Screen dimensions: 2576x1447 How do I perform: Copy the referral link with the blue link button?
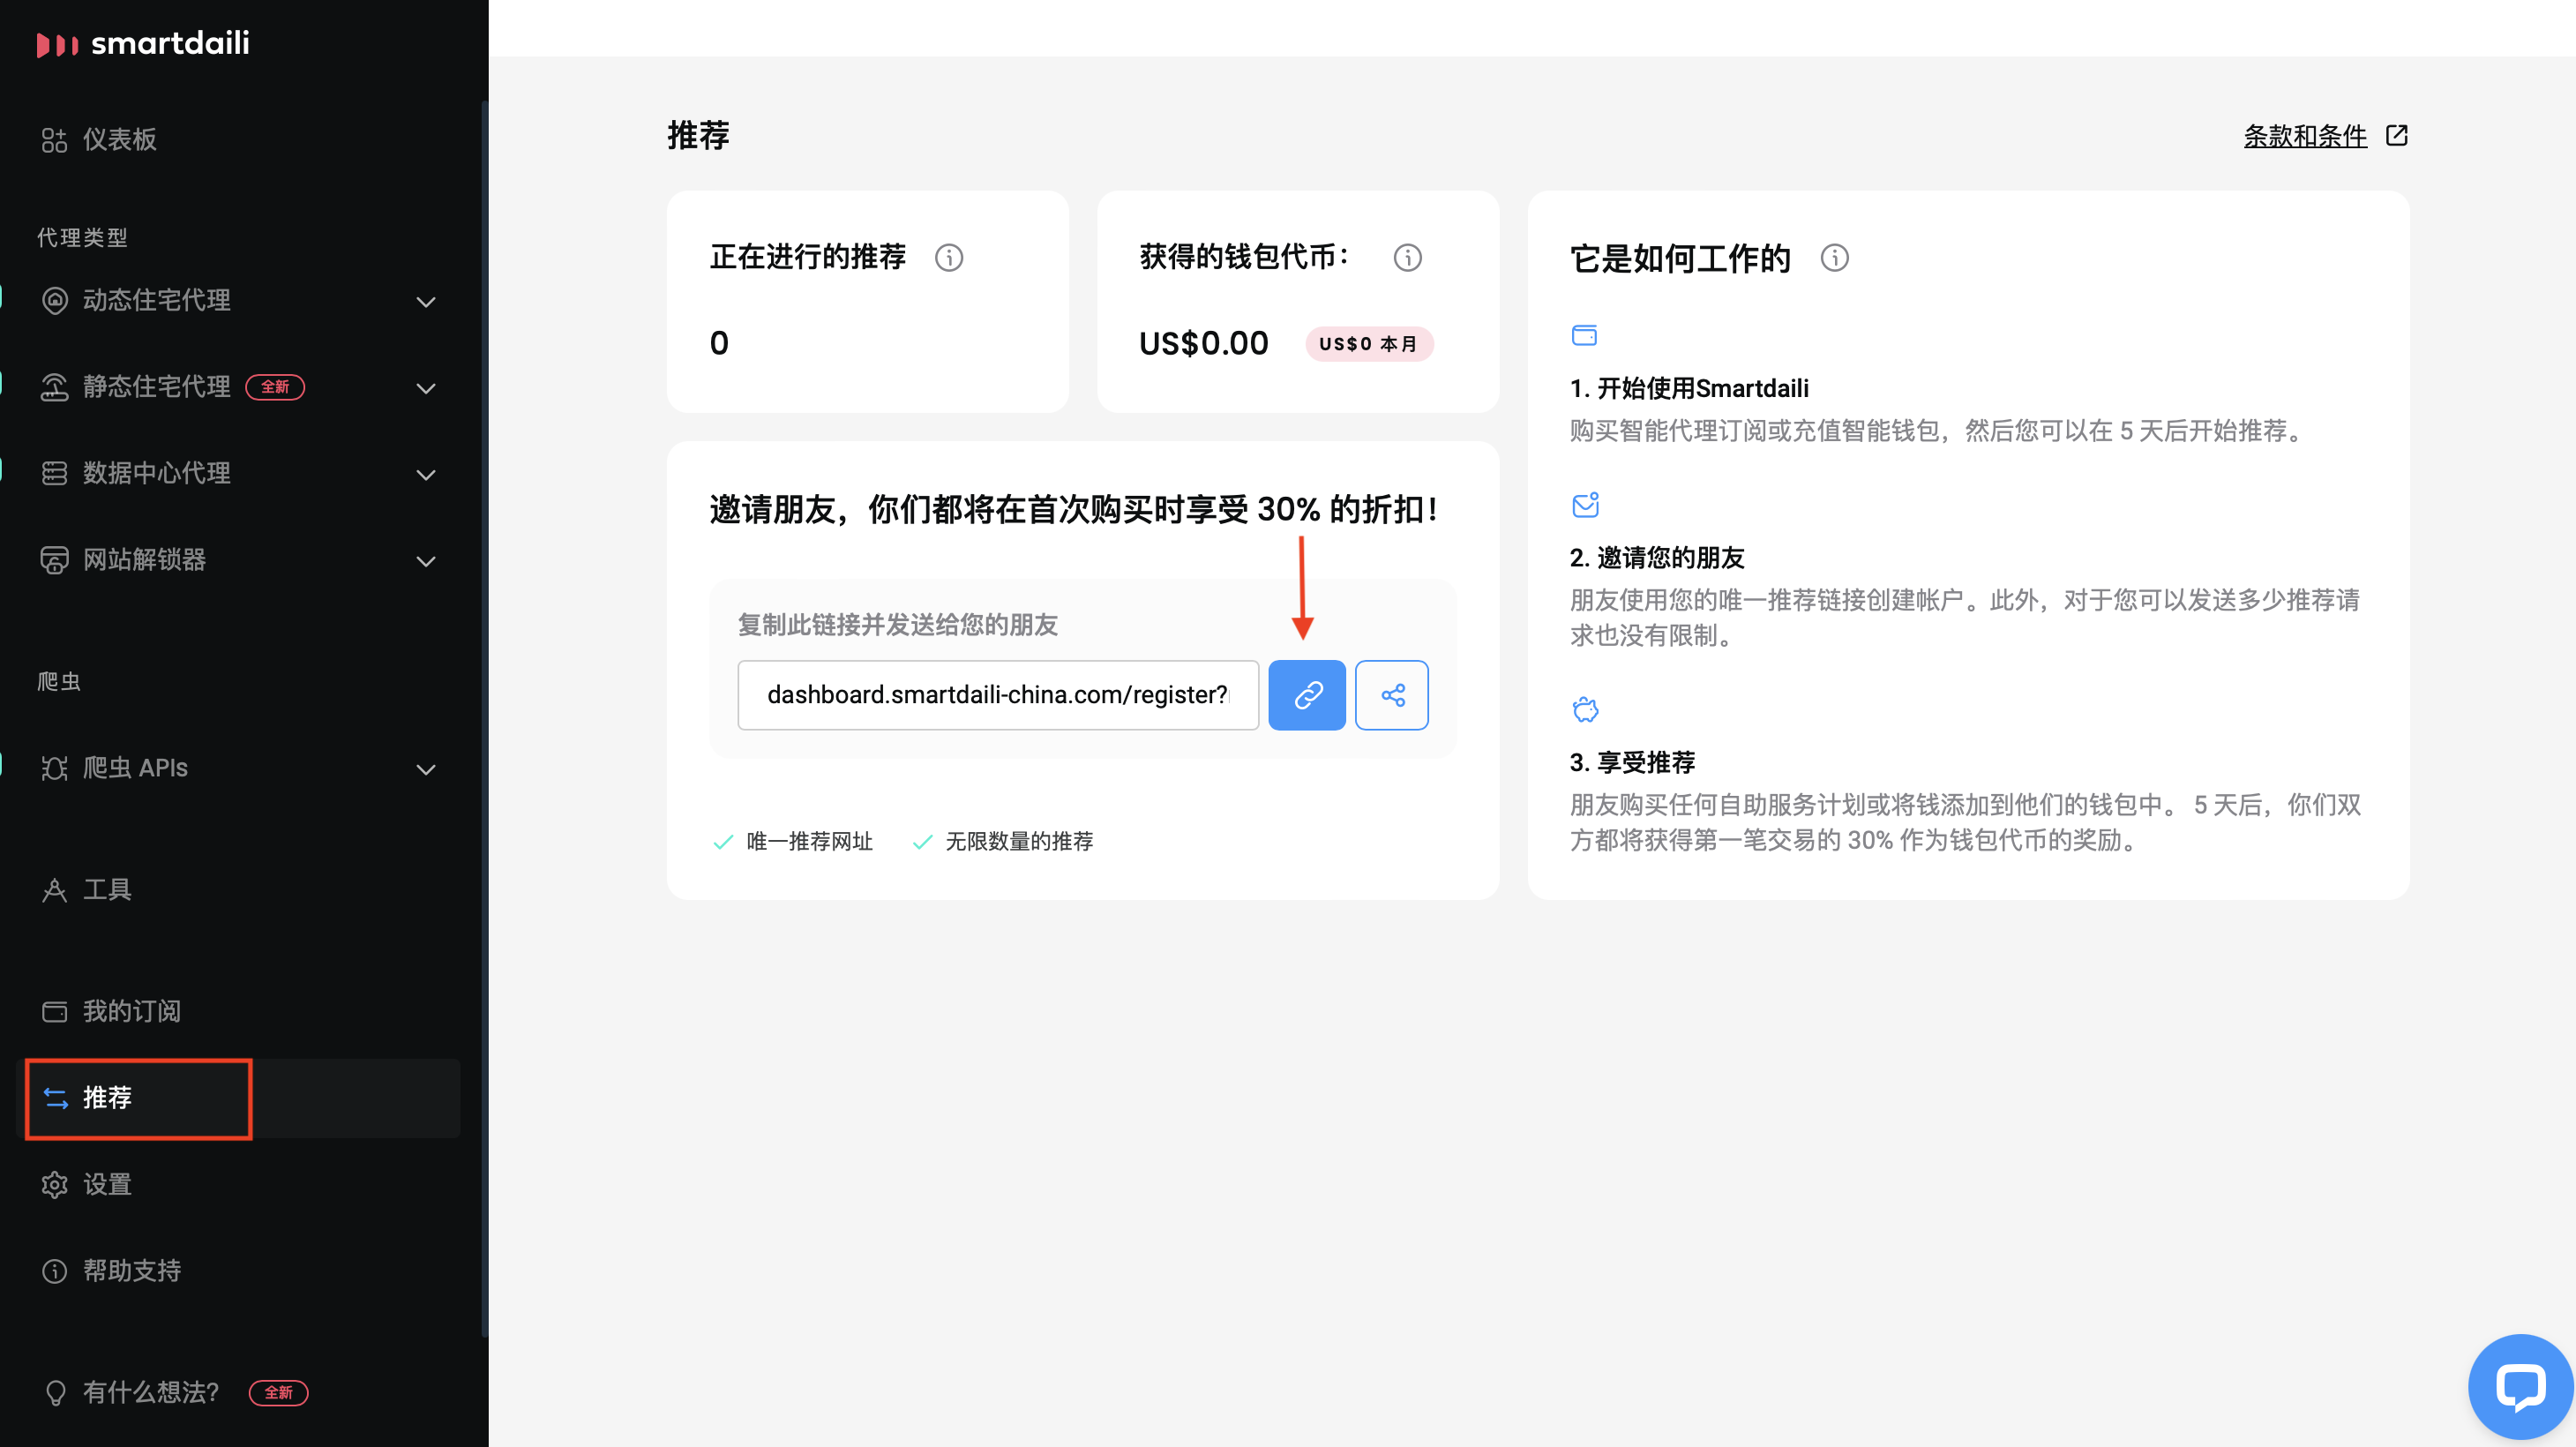1307,695
